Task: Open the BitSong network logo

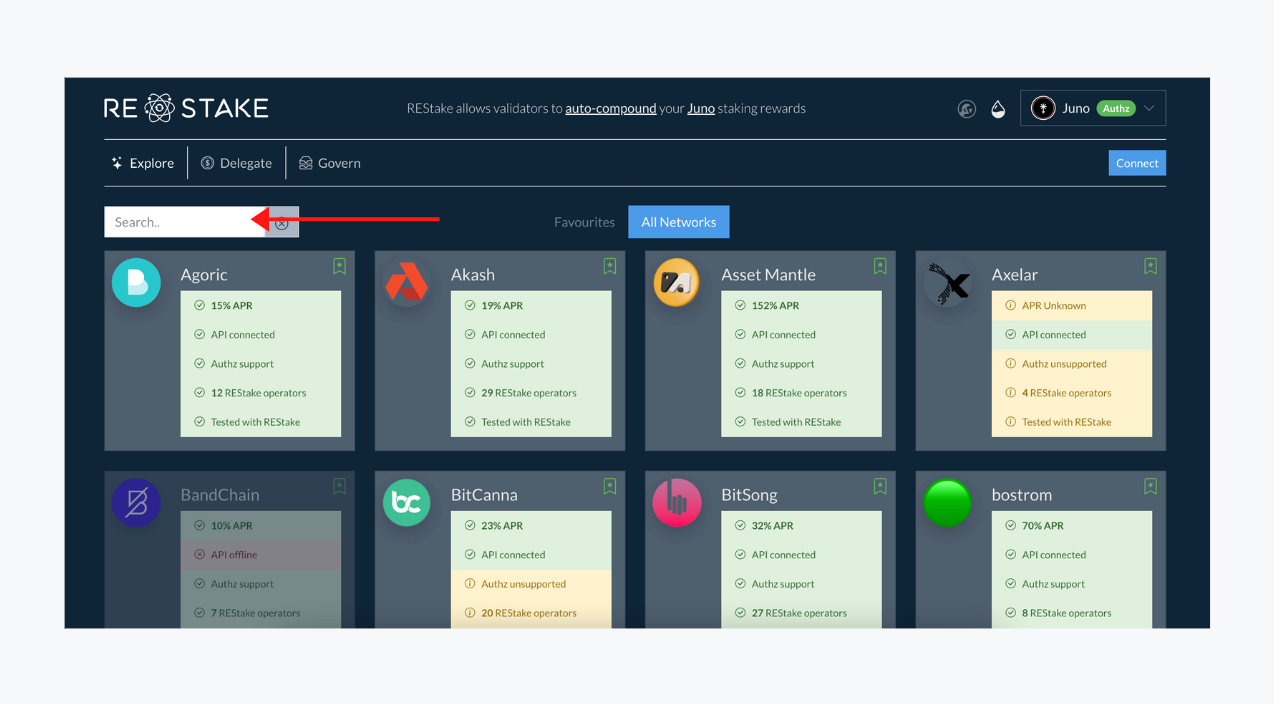Action: 677,502
